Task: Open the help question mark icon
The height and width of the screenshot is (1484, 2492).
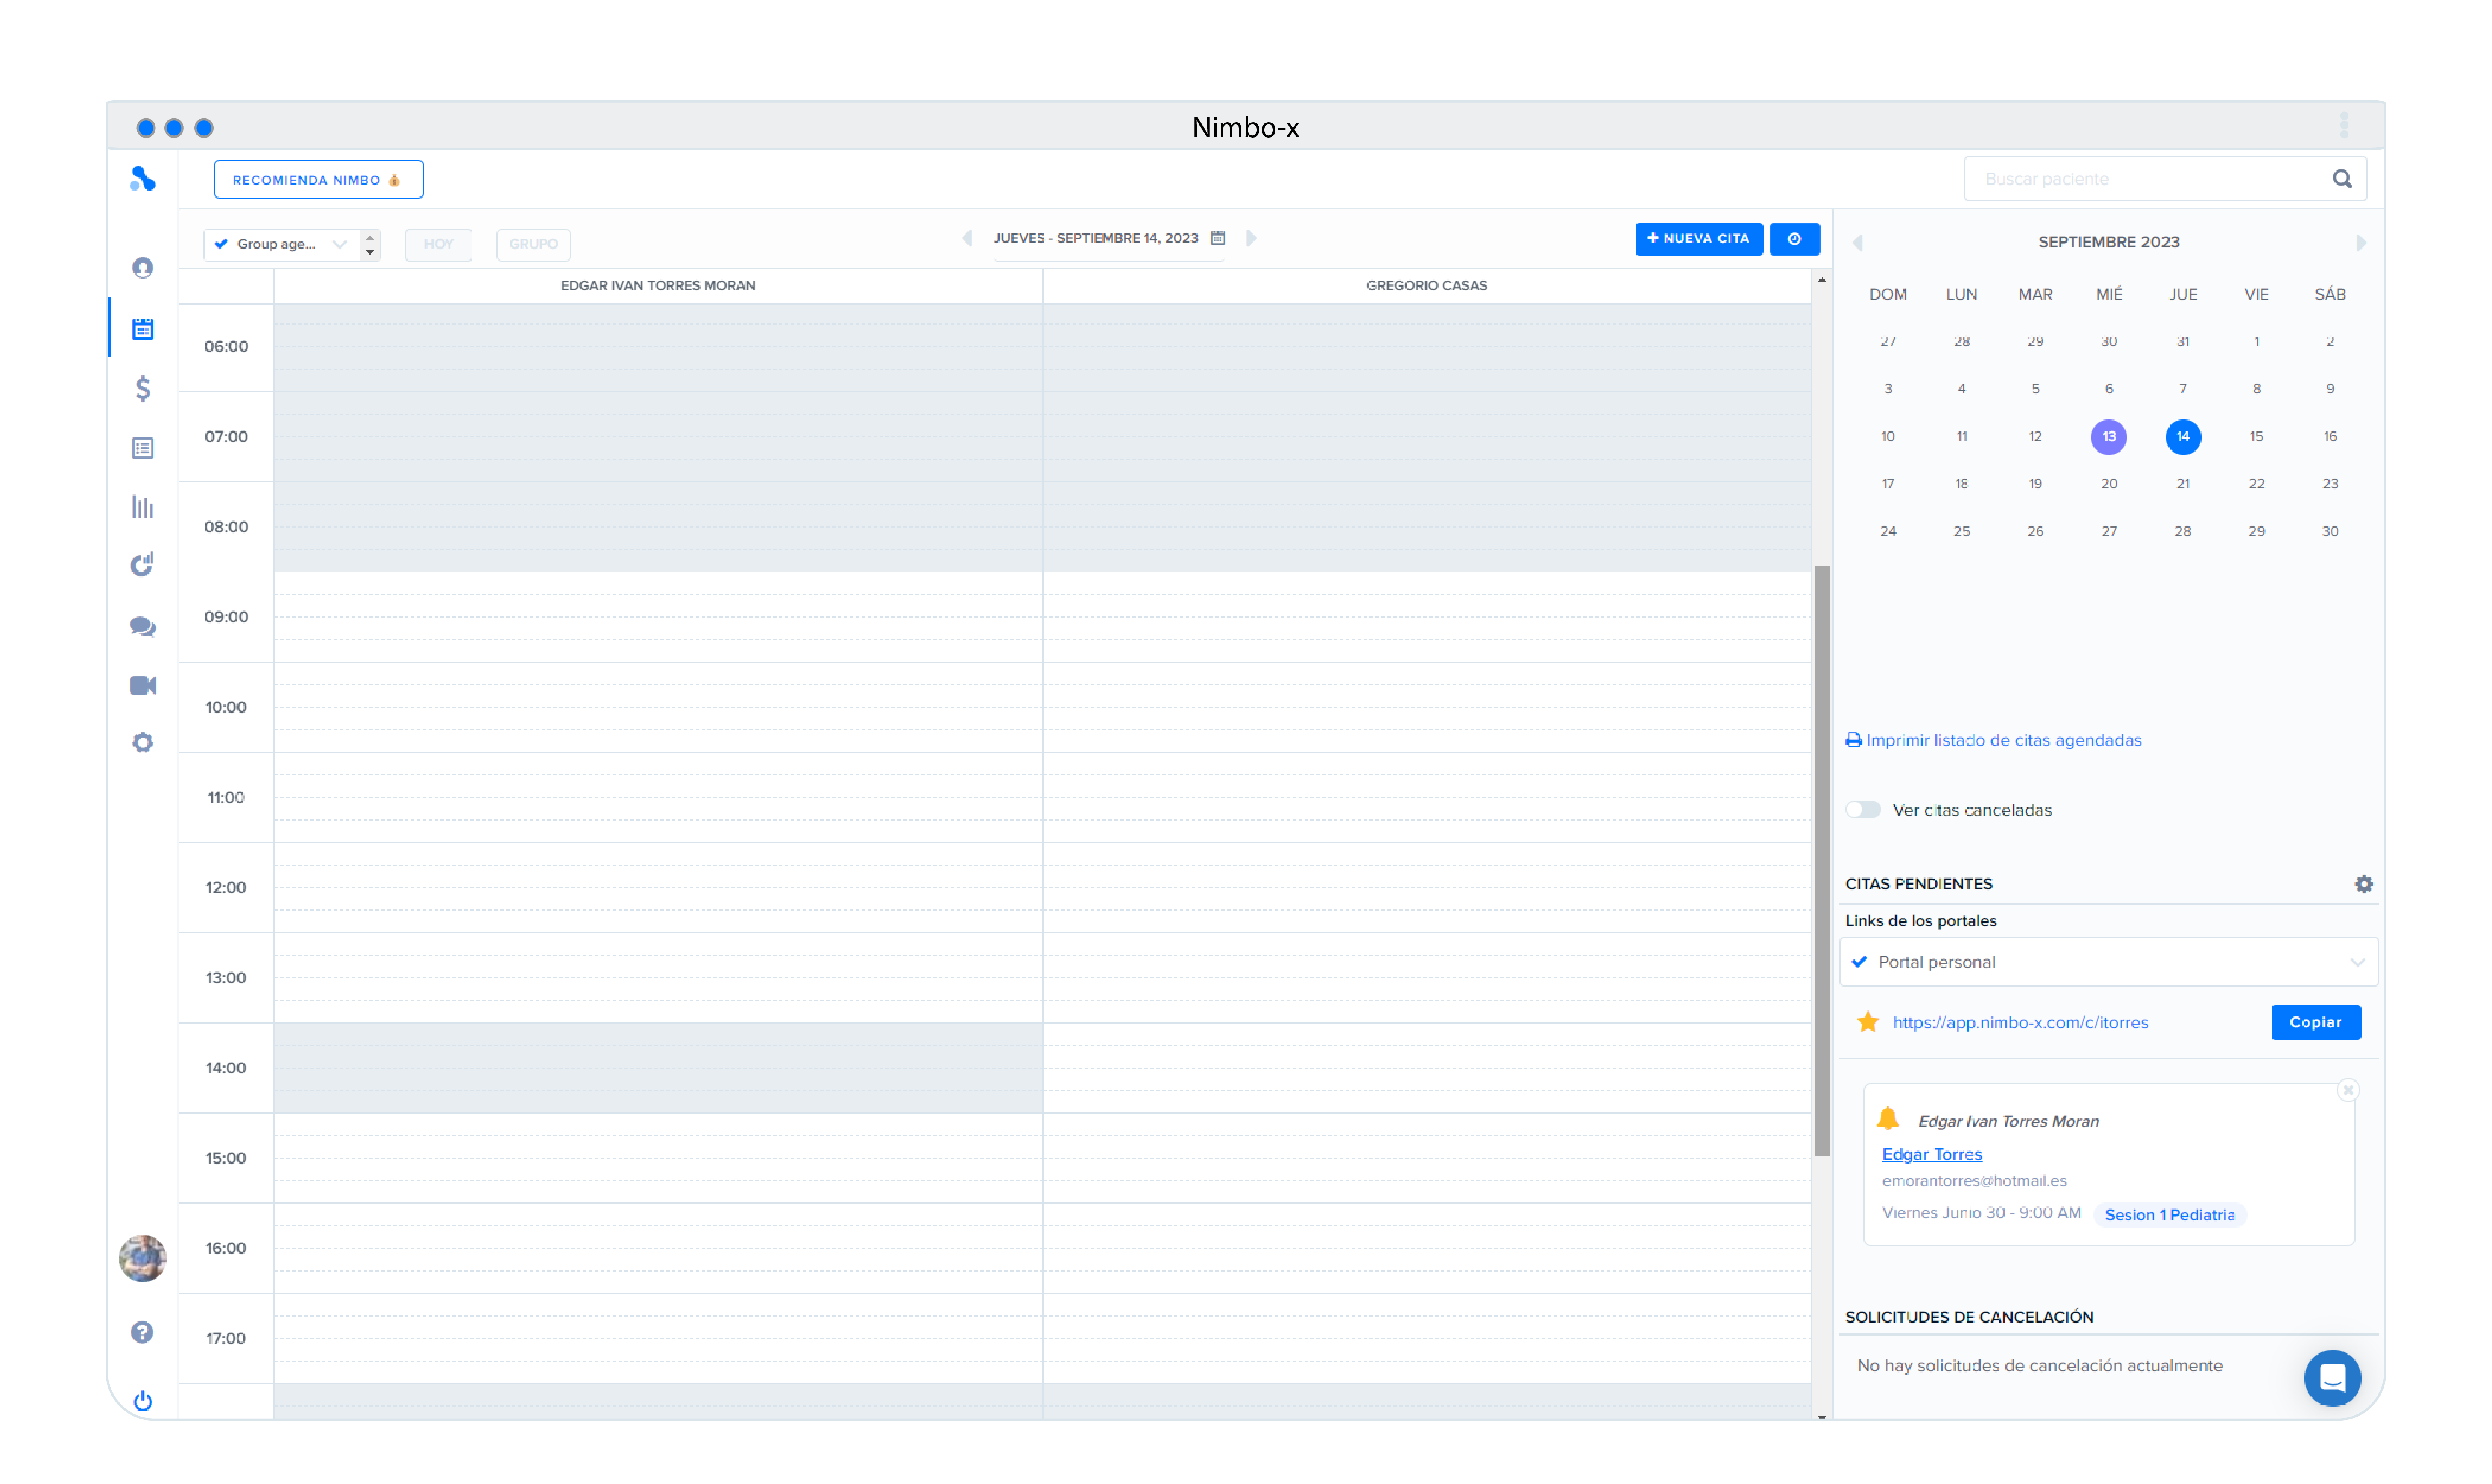Action: pyautogui.click(x=142, y=1332)
